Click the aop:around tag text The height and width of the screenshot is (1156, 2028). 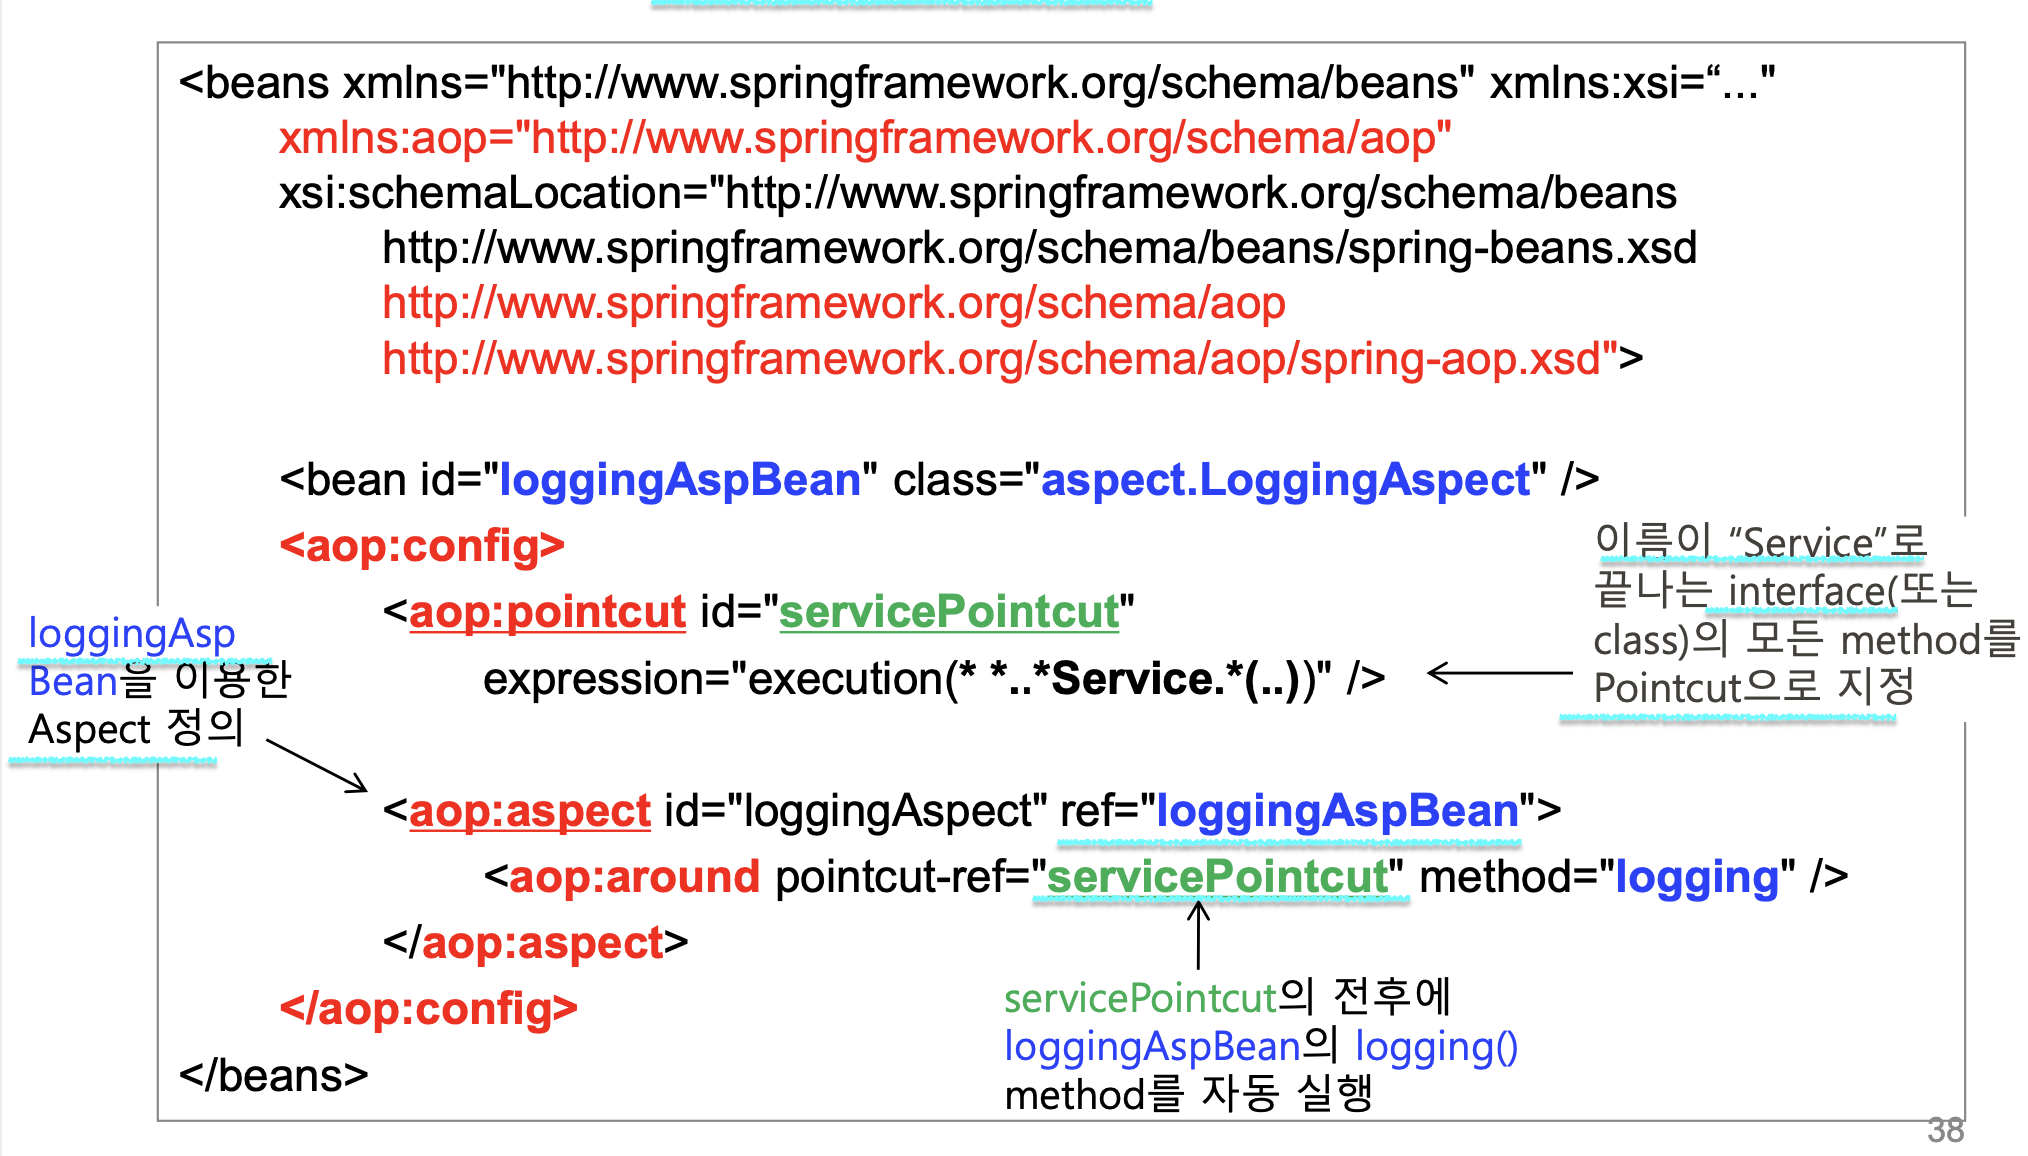(x=634, y=877)
